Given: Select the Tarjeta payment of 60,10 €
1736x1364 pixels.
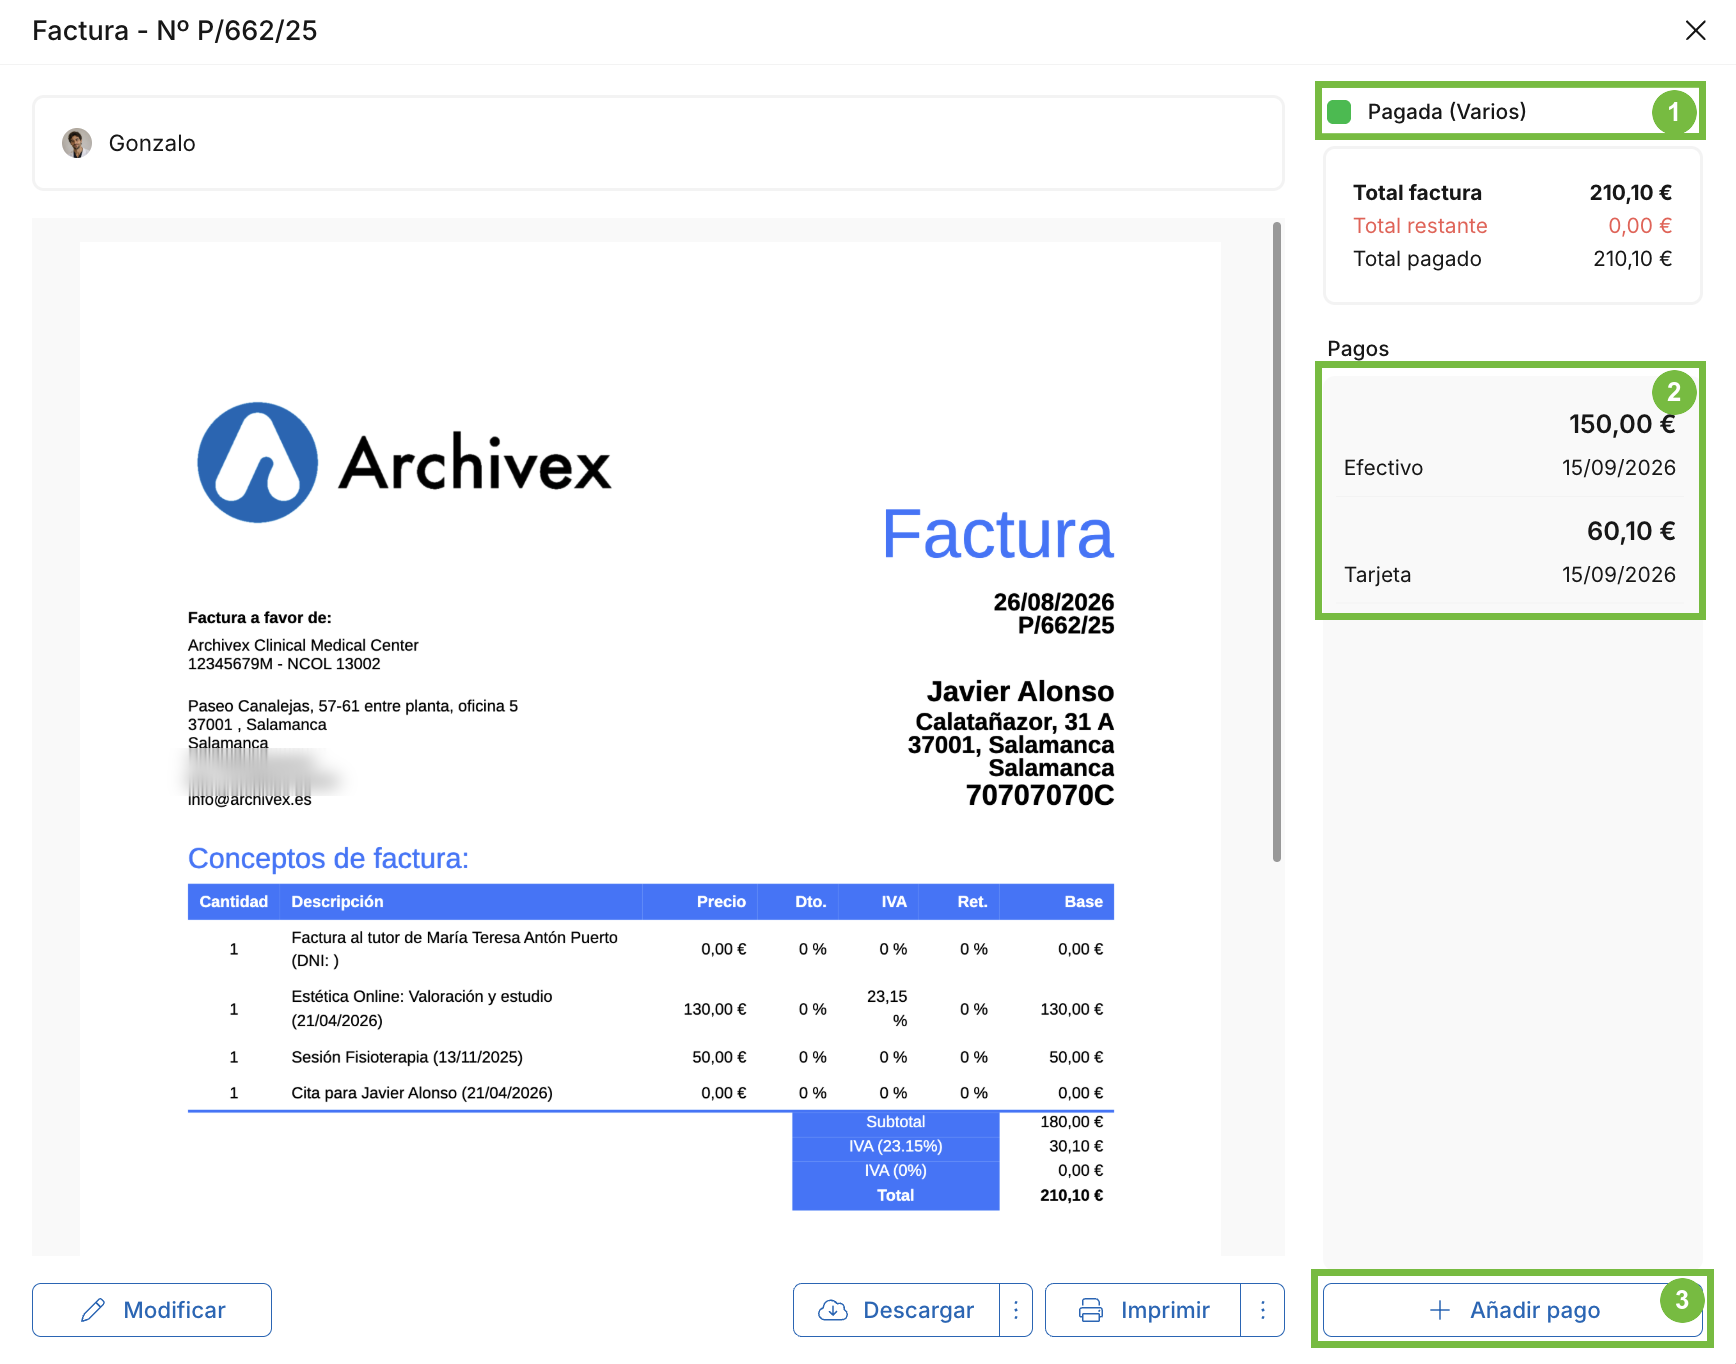Looking at the screenshot, I should point(1511,551).
